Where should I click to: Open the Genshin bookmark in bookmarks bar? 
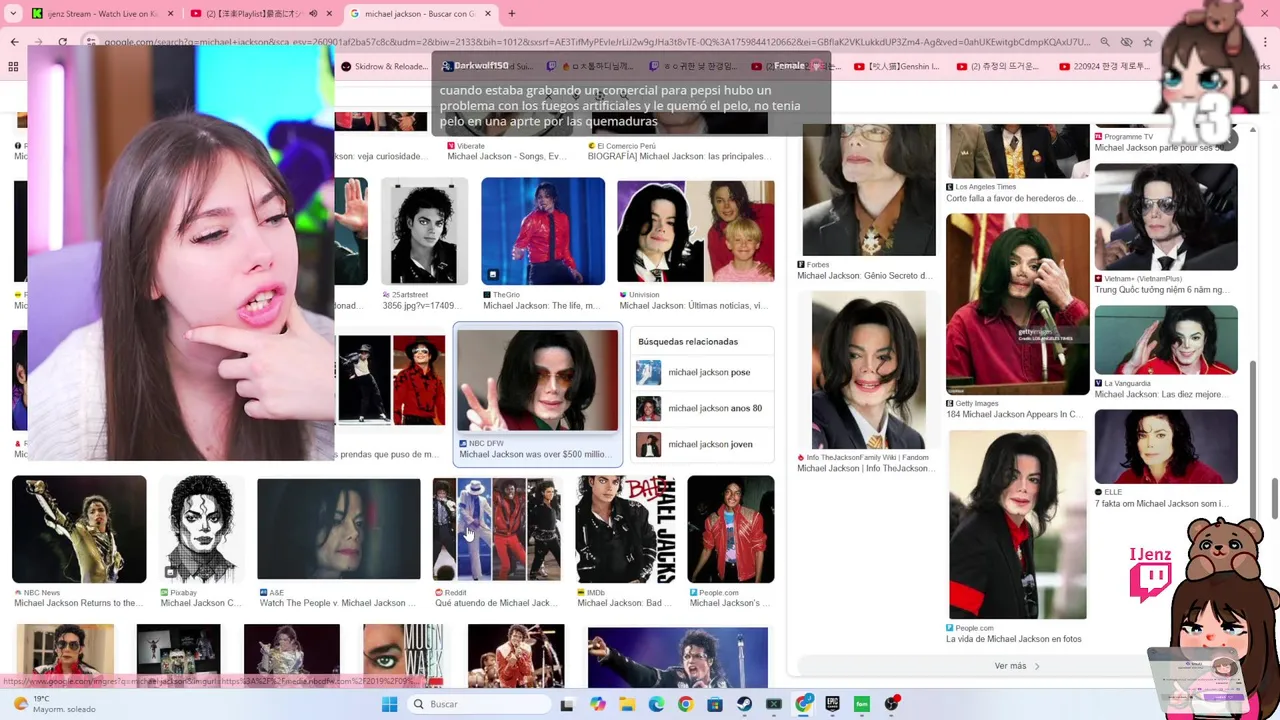[897, 67]
